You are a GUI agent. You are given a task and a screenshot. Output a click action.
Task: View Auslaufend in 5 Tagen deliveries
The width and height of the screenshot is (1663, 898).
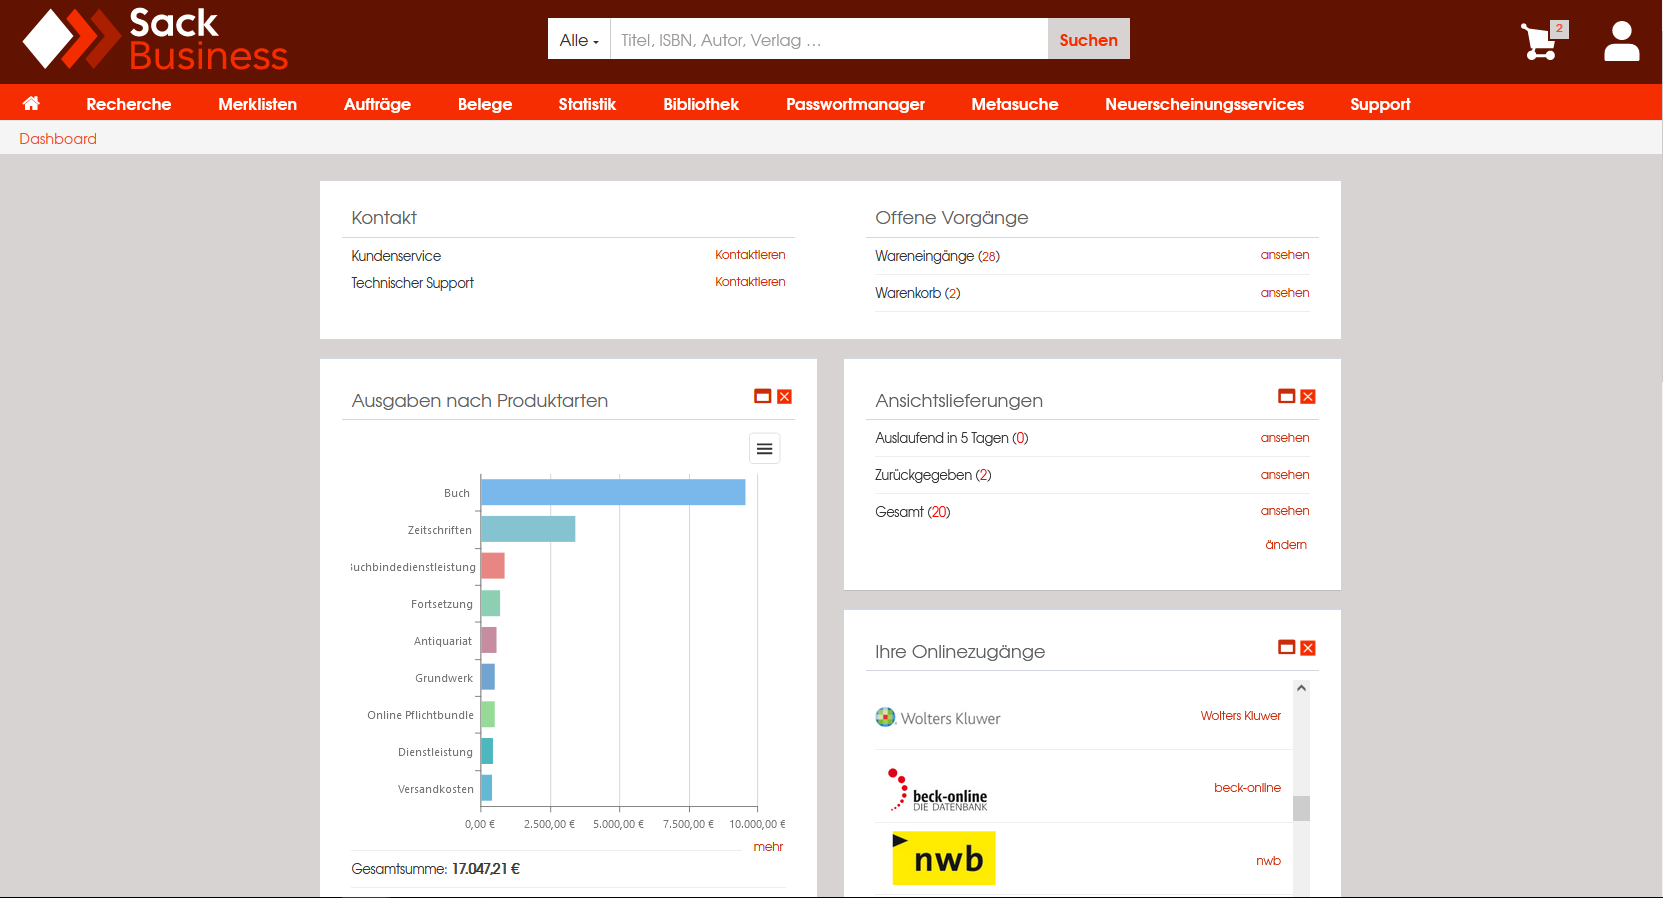point(1285,438)
